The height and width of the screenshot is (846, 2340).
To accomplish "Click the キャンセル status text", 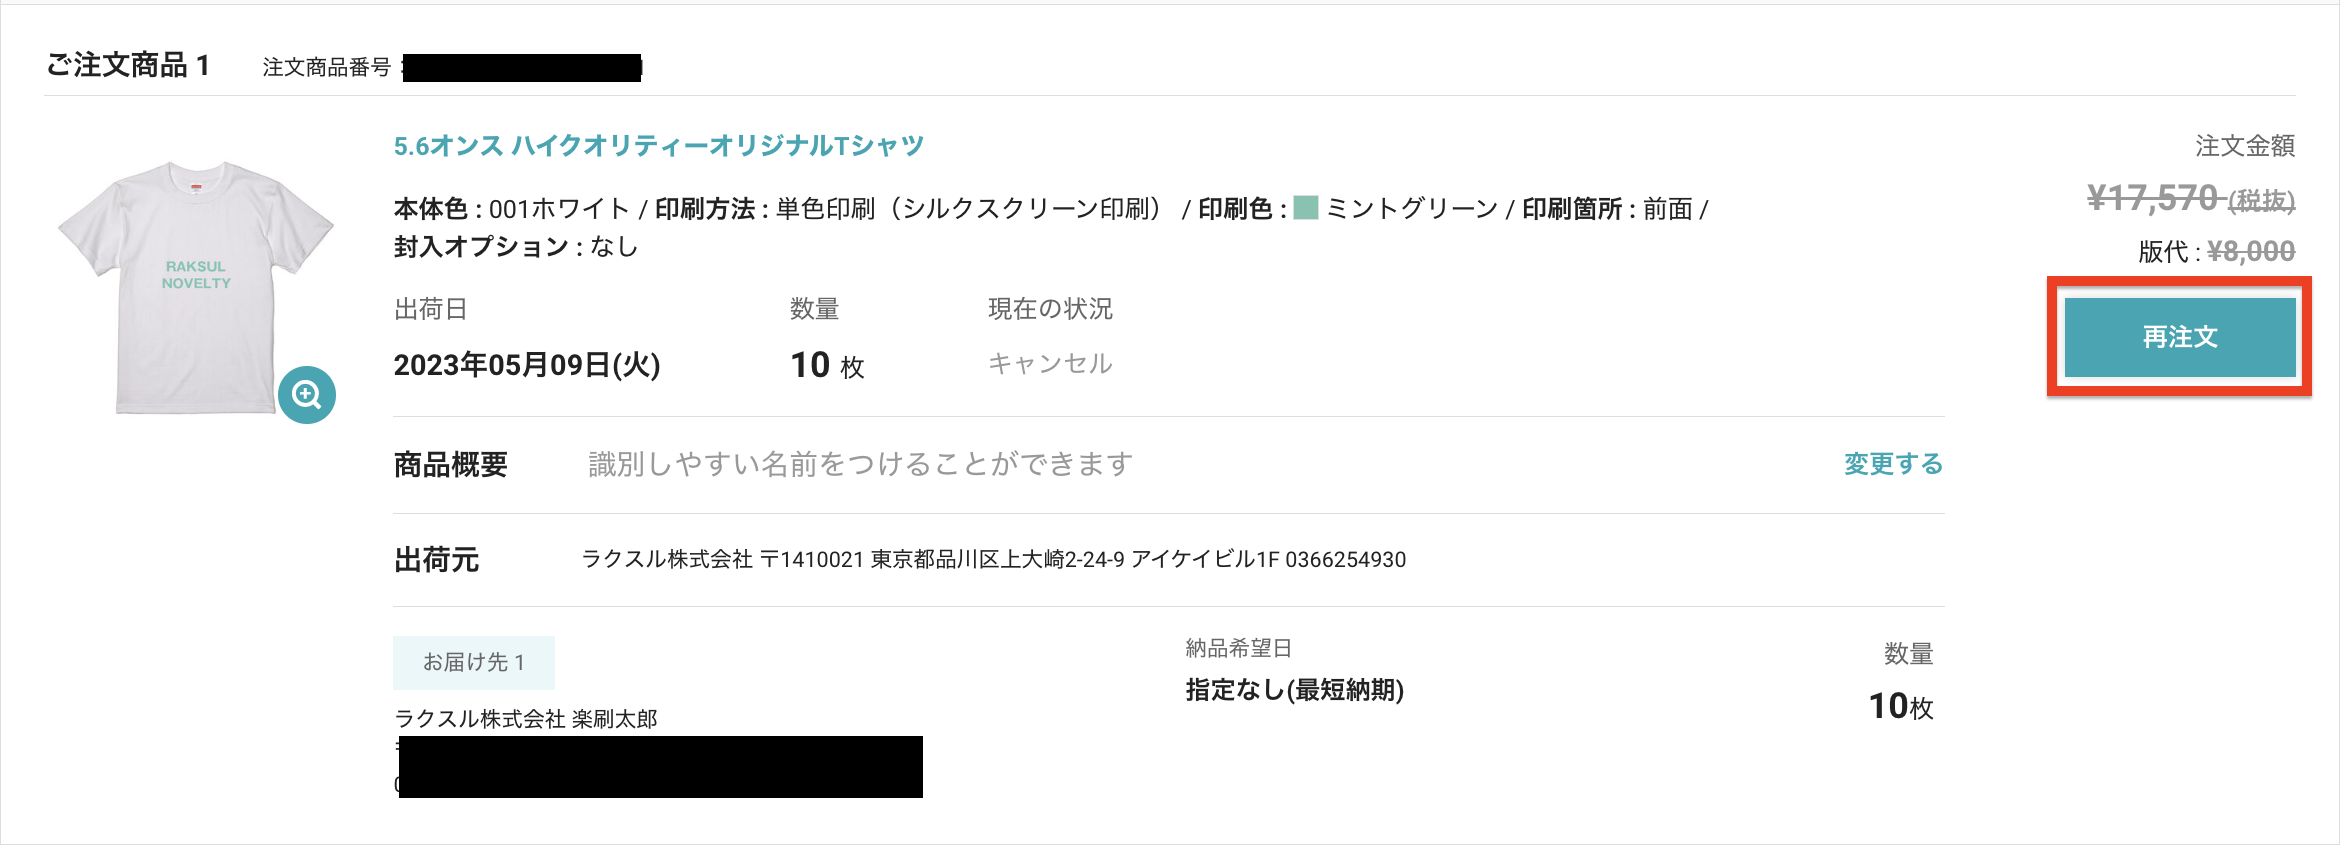I will (1050, 363).
